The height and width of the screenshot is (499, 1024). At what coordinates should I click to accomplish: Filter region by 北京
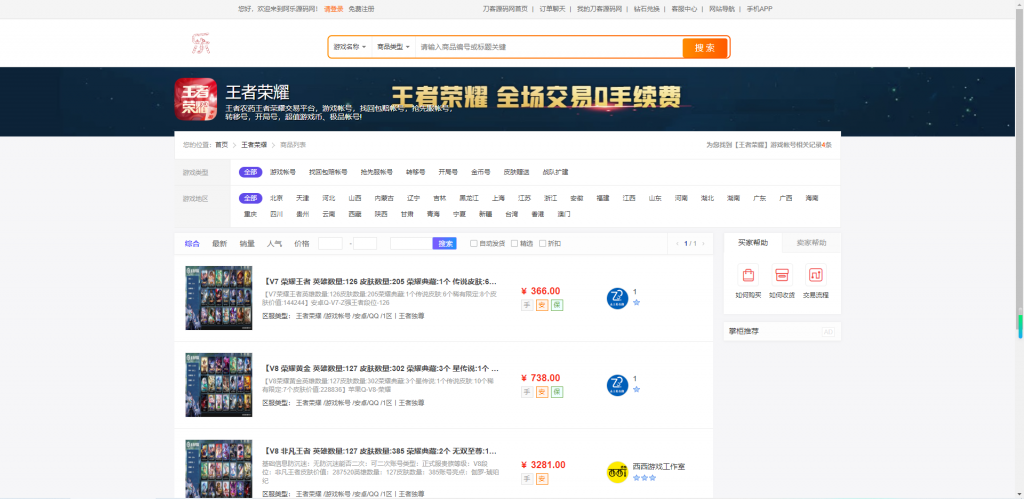tap(276, 198)
